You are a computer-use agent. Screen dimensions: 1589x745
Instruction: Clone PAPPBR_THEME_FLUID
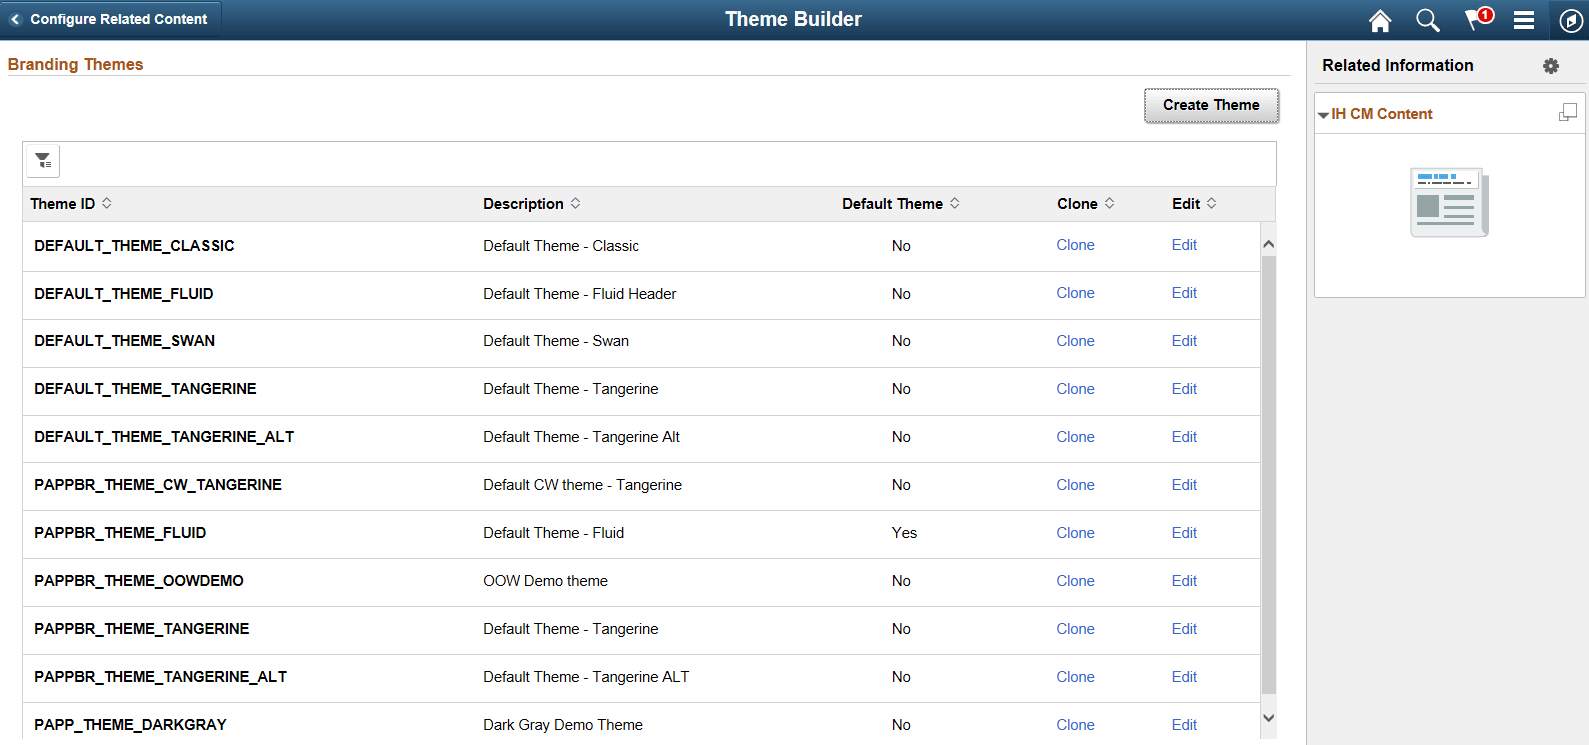(x=1075, y=533)
